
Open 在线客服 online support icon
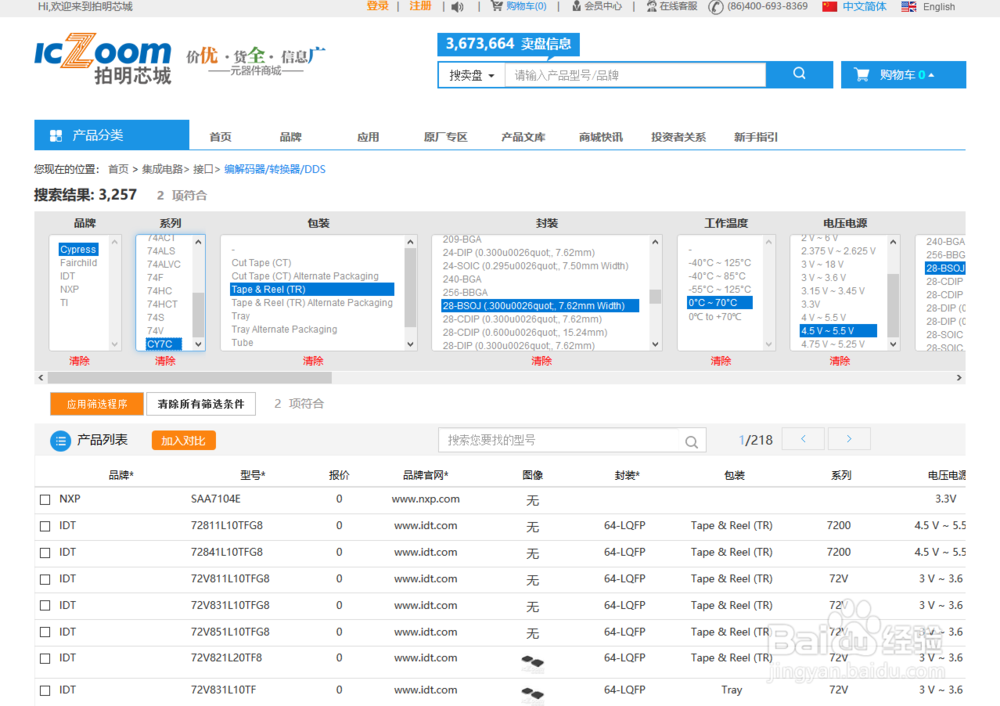651,6
